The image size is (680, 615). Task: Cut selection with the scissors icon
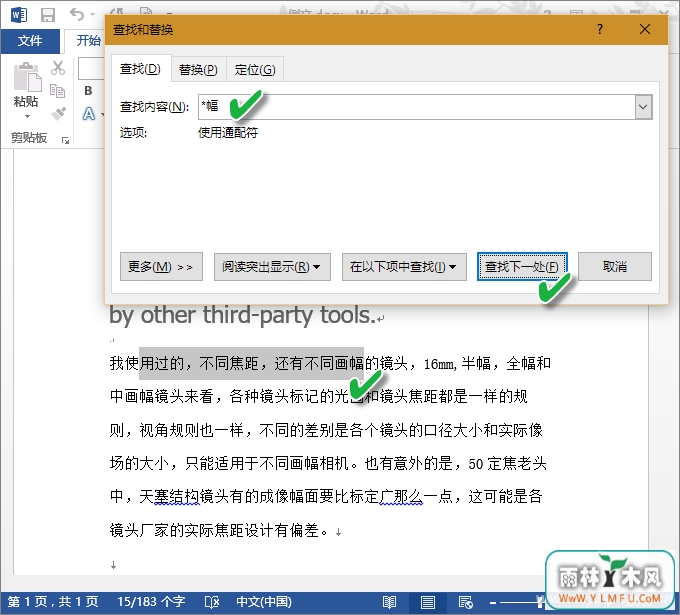tap(58, 68)
